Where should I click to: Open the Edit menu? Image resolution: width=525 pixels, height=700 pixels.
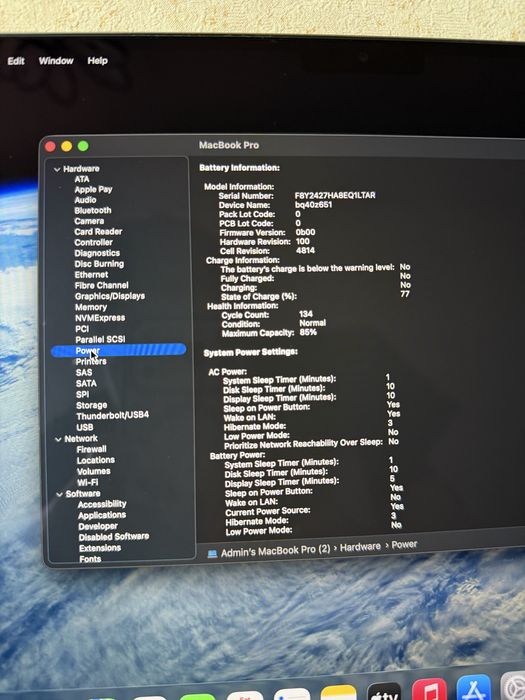[16, 61]
